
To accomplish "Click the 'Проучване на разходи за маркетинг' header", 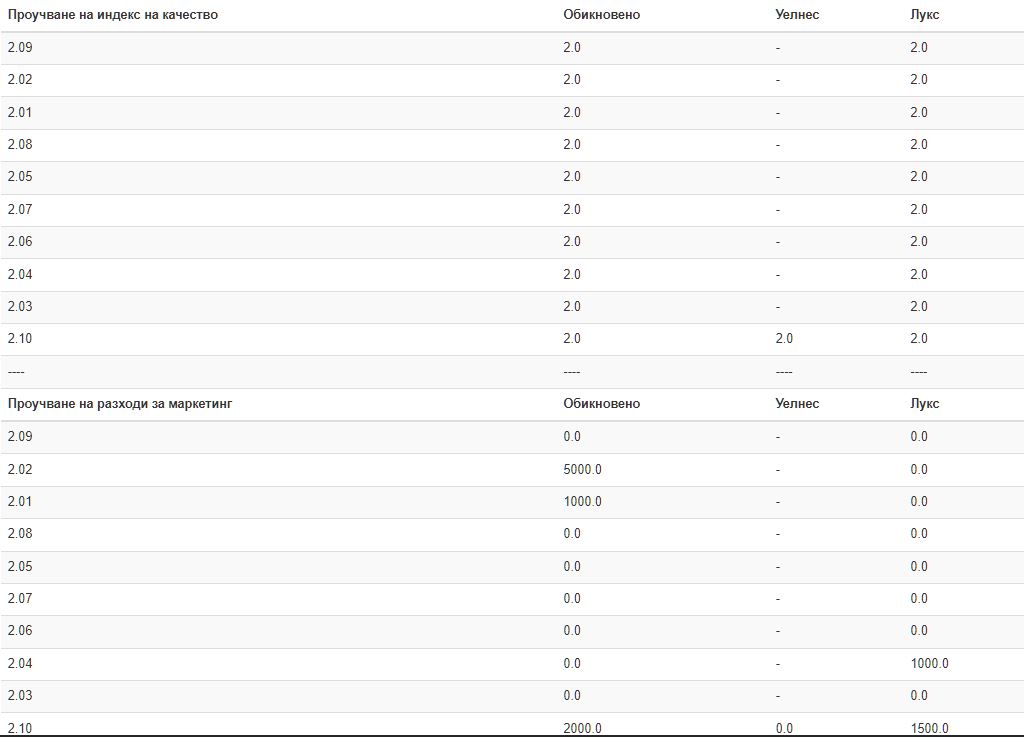I will tap(120, 403).
